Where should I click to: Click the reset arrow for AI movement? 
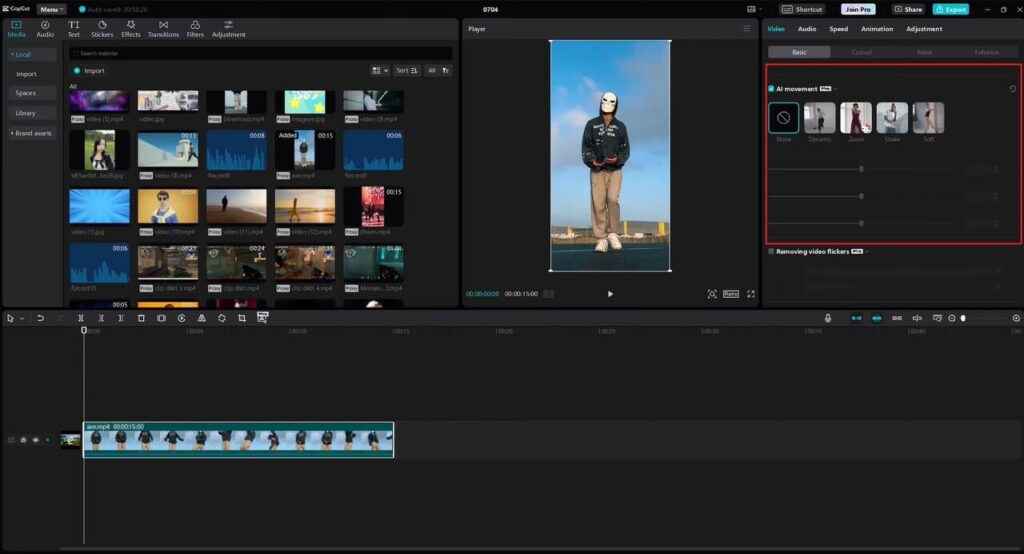[x=1012, y=89]
